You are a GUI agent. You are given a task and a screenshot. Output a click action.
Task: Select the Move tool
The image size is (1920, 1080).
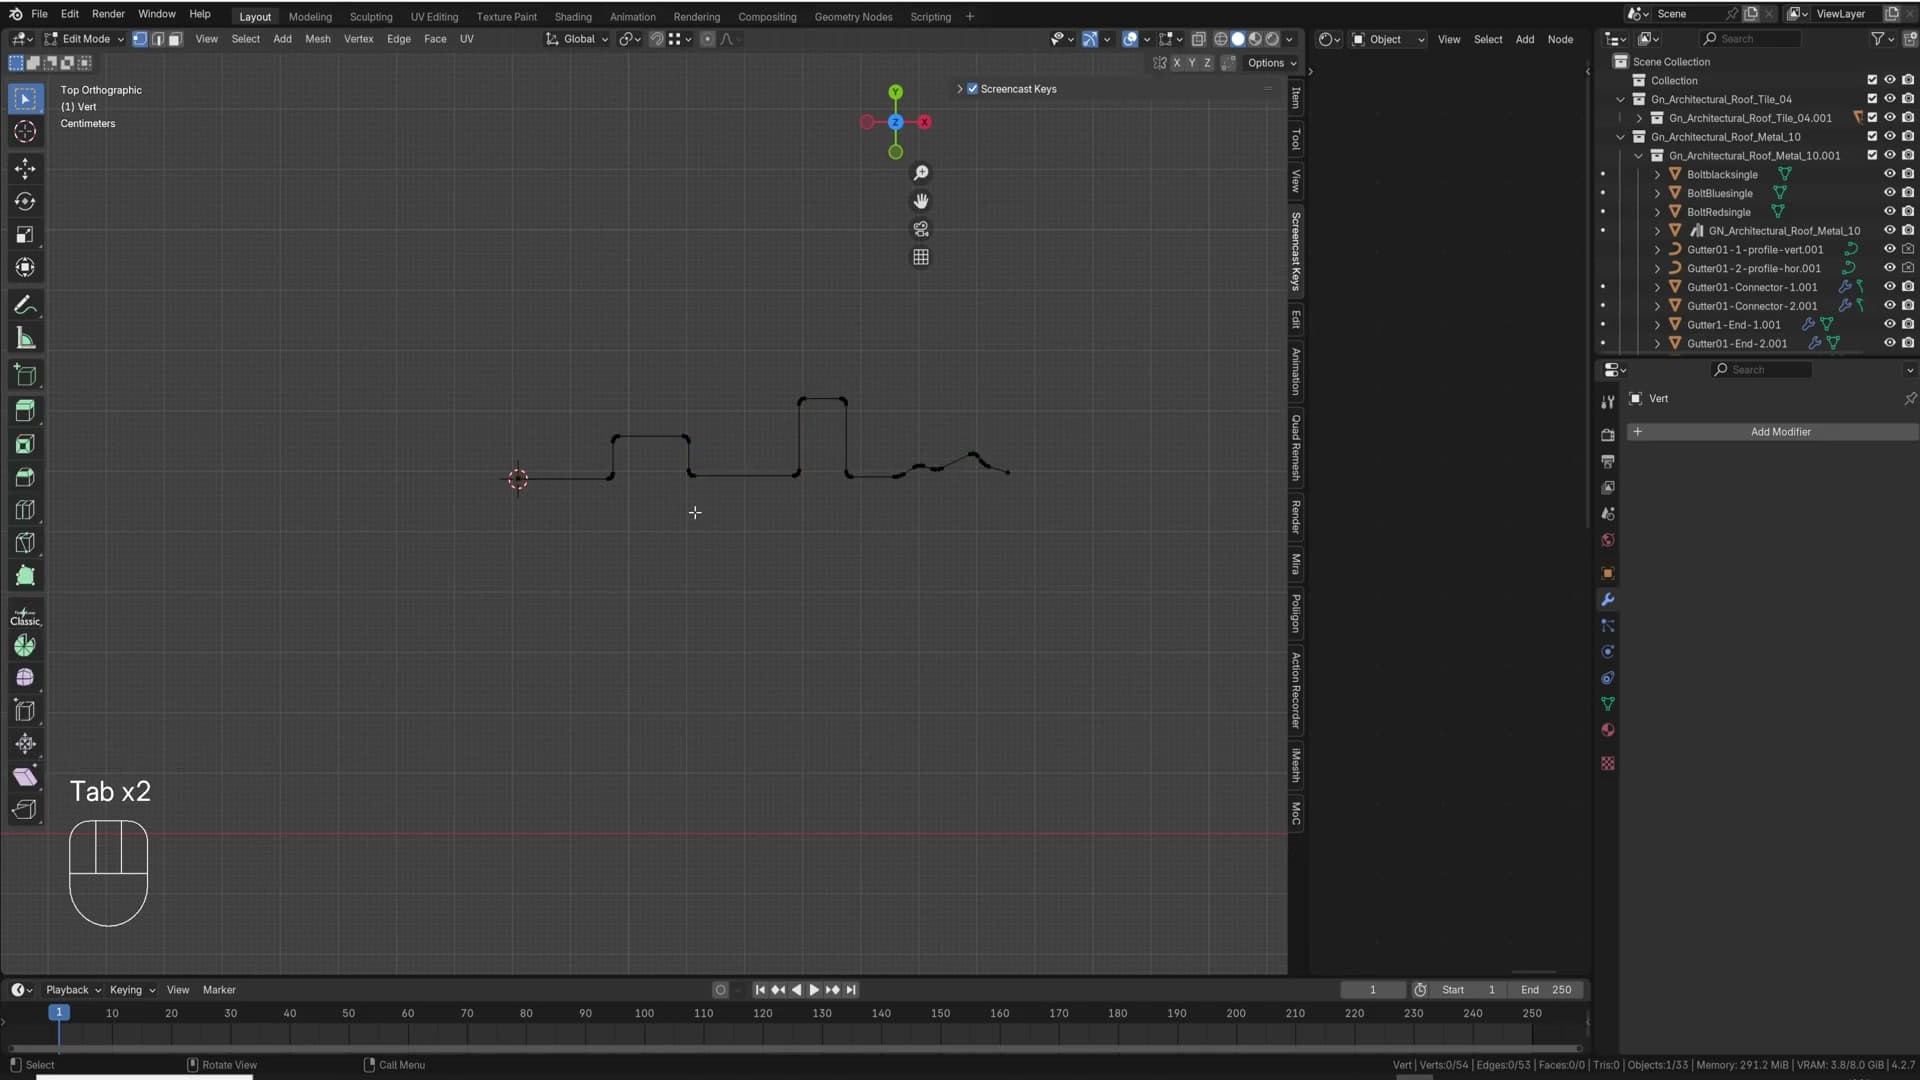(x=25, y=169)
